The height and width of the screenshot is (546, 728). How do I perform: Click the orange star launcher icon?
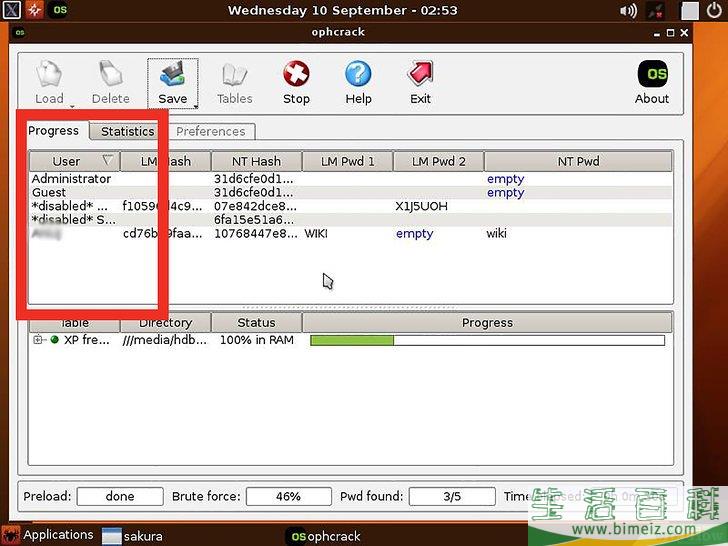pos(34,10)
